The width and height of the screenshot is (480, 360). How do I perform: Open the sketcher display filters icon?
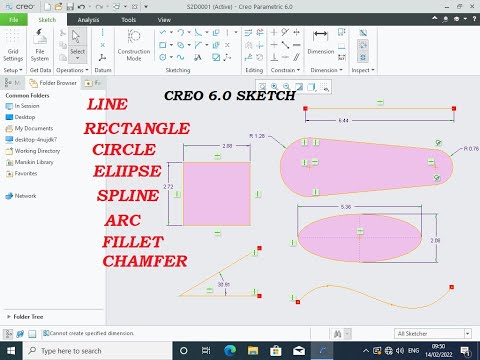pos(324,87)
